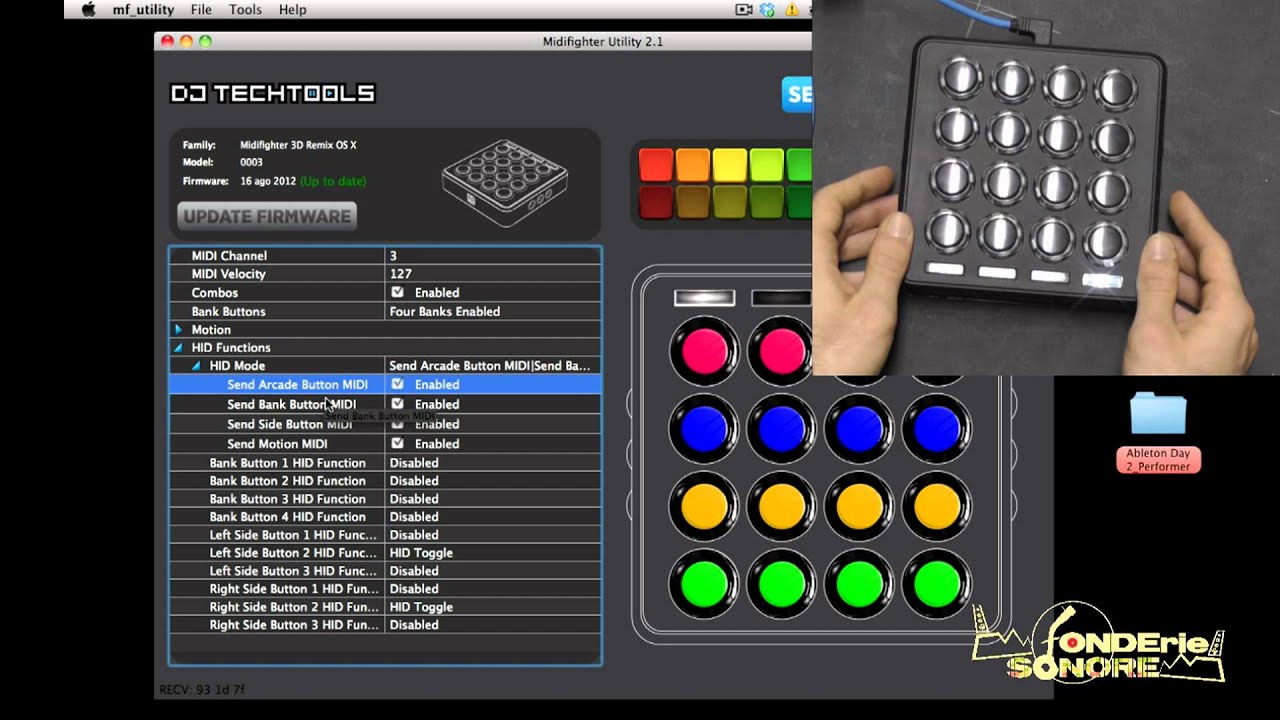
Task: Collapse the HID Functions section
Action: (x=178, y=348)
